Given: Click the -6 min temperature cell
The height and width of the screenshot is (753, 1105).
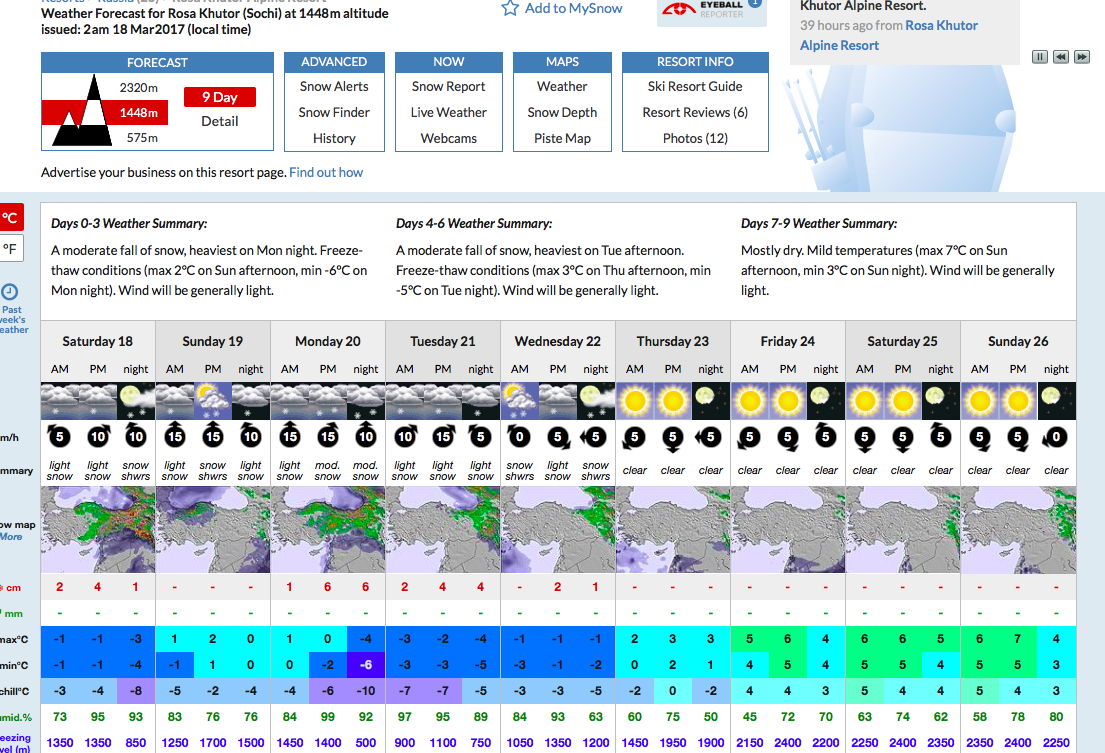Looking at the screenshot, I should pos(366,665).
